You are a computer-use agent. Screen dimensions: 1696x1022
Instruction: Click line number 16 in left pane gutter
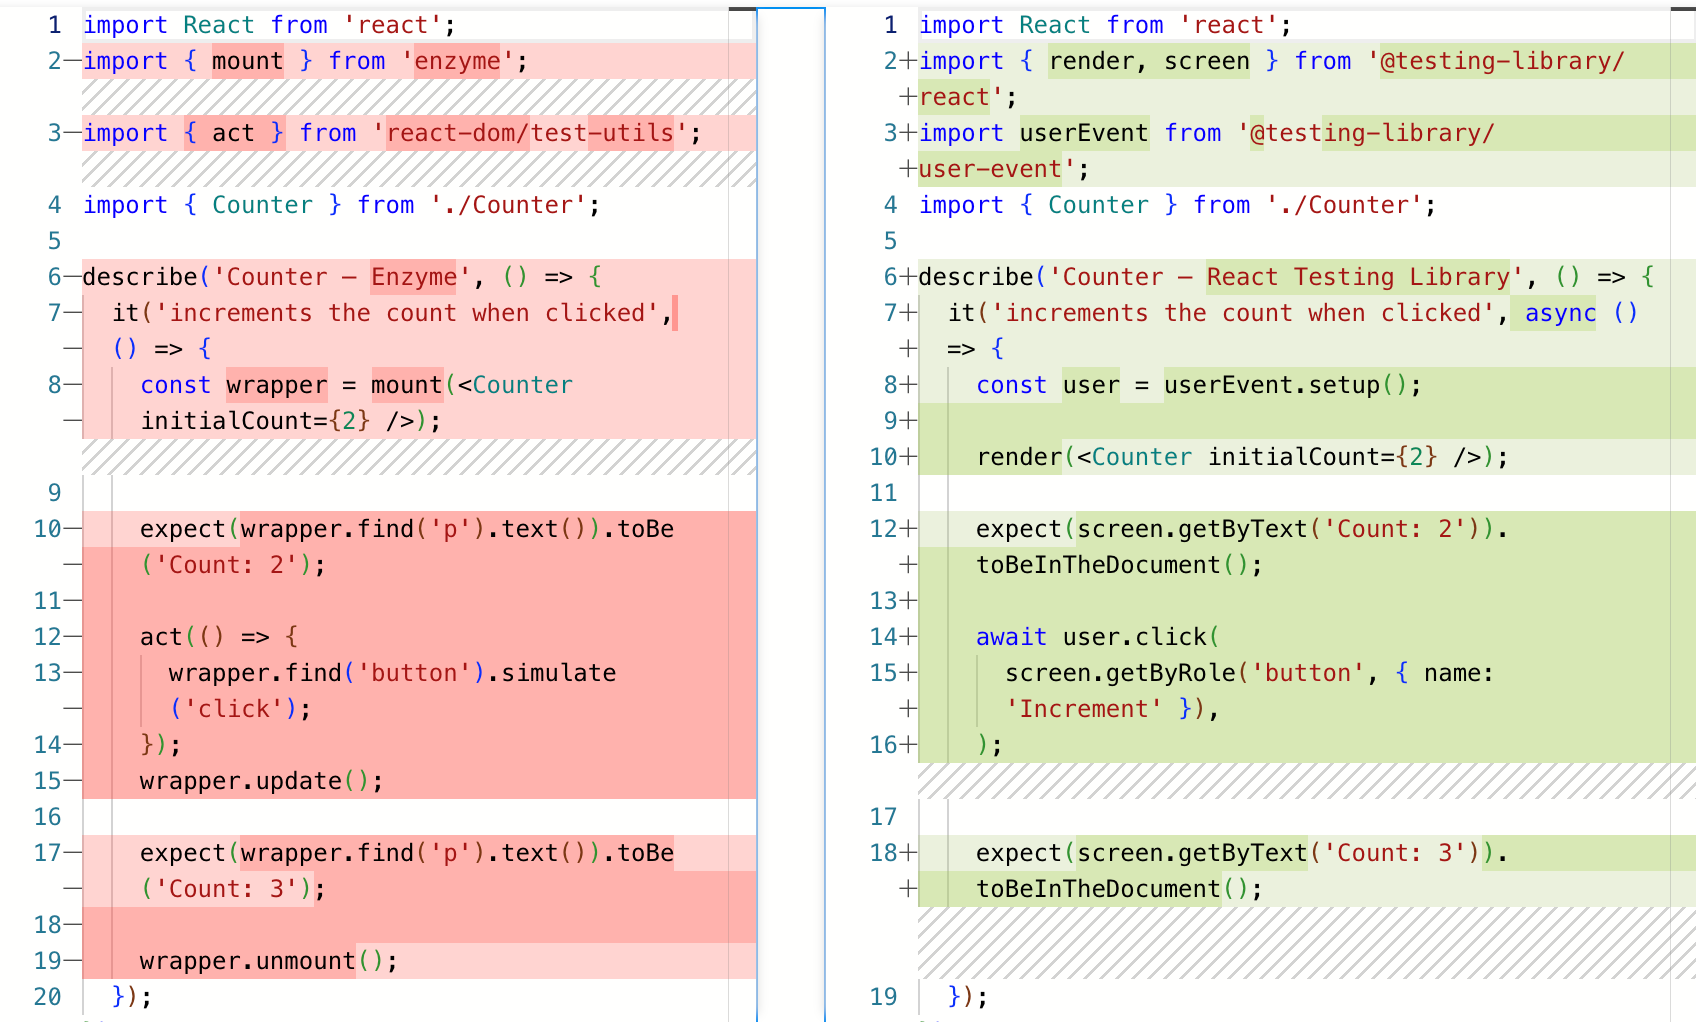[47, 817]
